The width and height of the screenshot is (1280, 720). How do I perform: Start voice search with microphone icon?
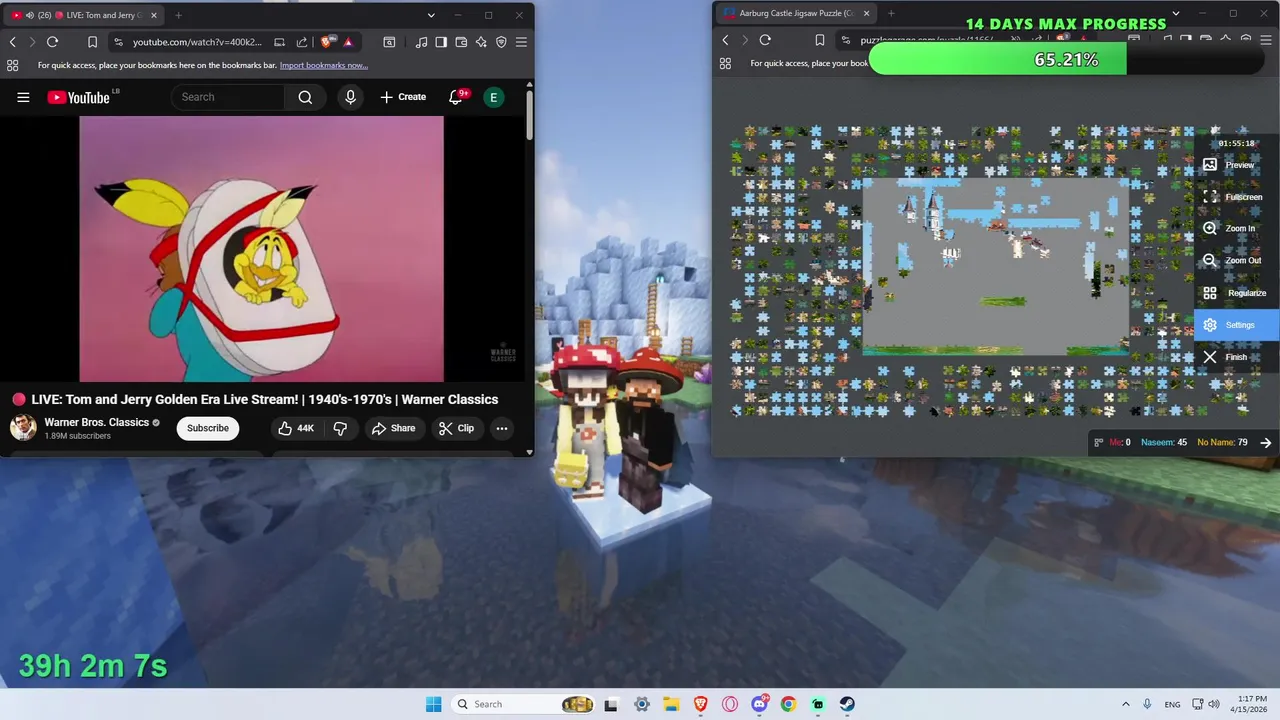click(x=350, y=97)
